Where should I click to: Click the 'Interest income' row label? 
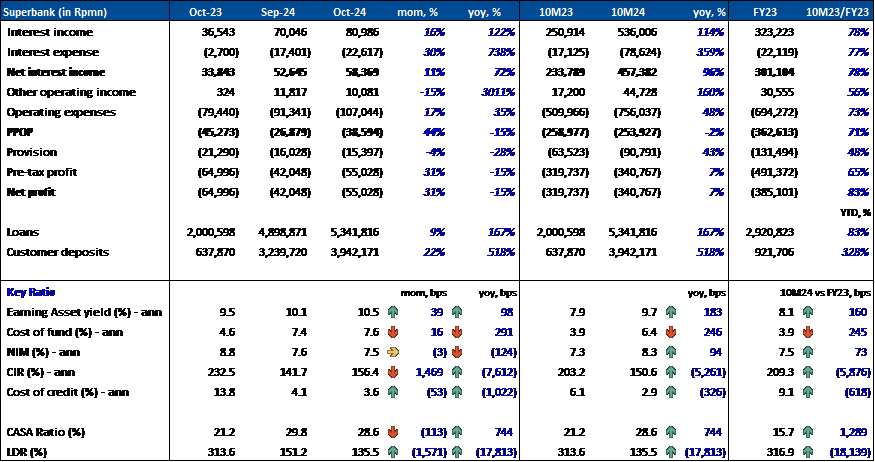pyautogui.click(x=50, y=32)
